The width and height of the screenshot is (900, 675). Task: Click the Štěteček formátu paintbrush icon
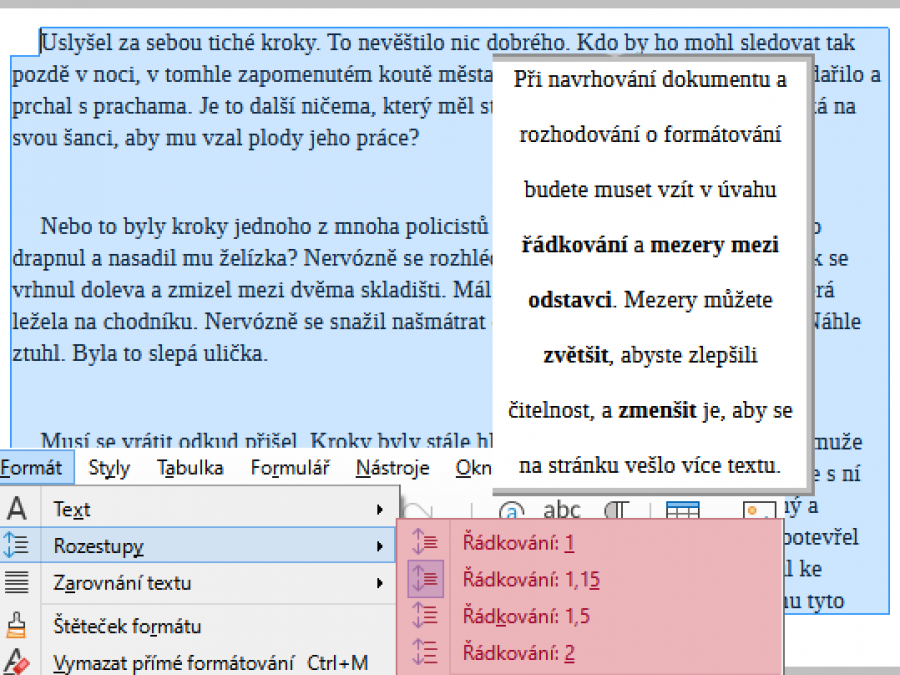[x=16, y=625]
